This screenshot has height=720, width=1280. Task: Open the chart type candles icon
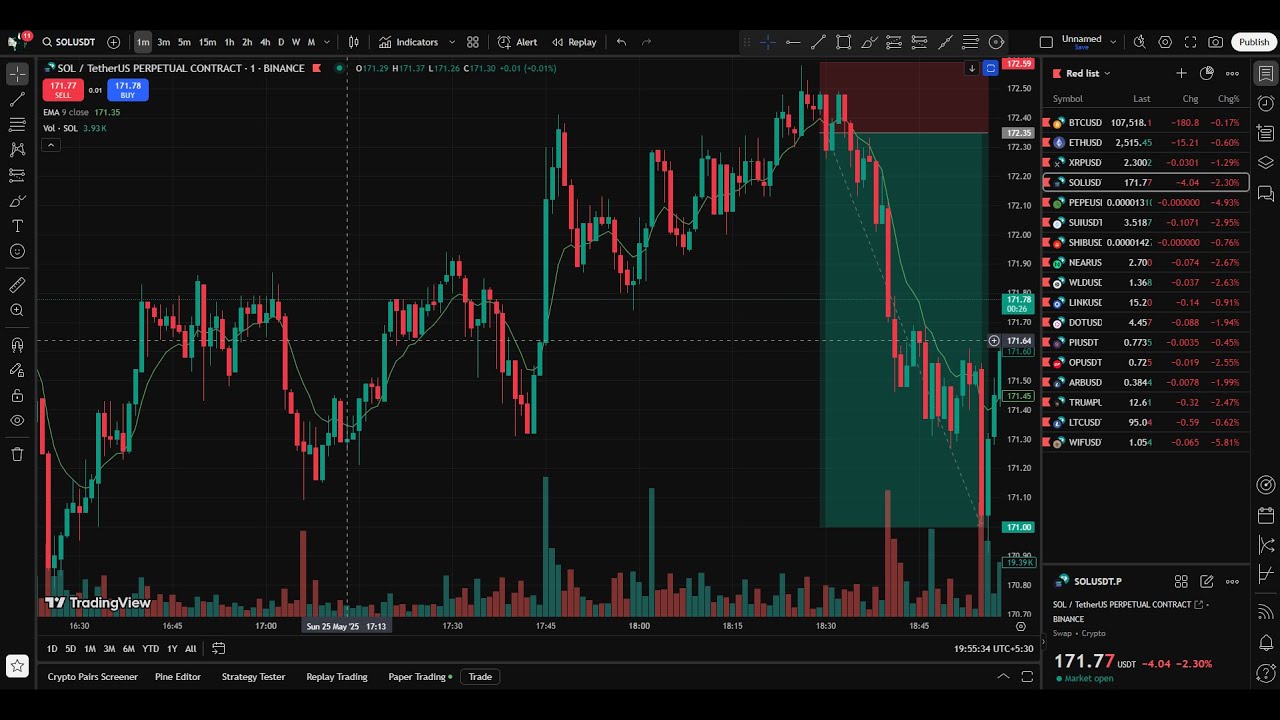[x=353, y=42]
